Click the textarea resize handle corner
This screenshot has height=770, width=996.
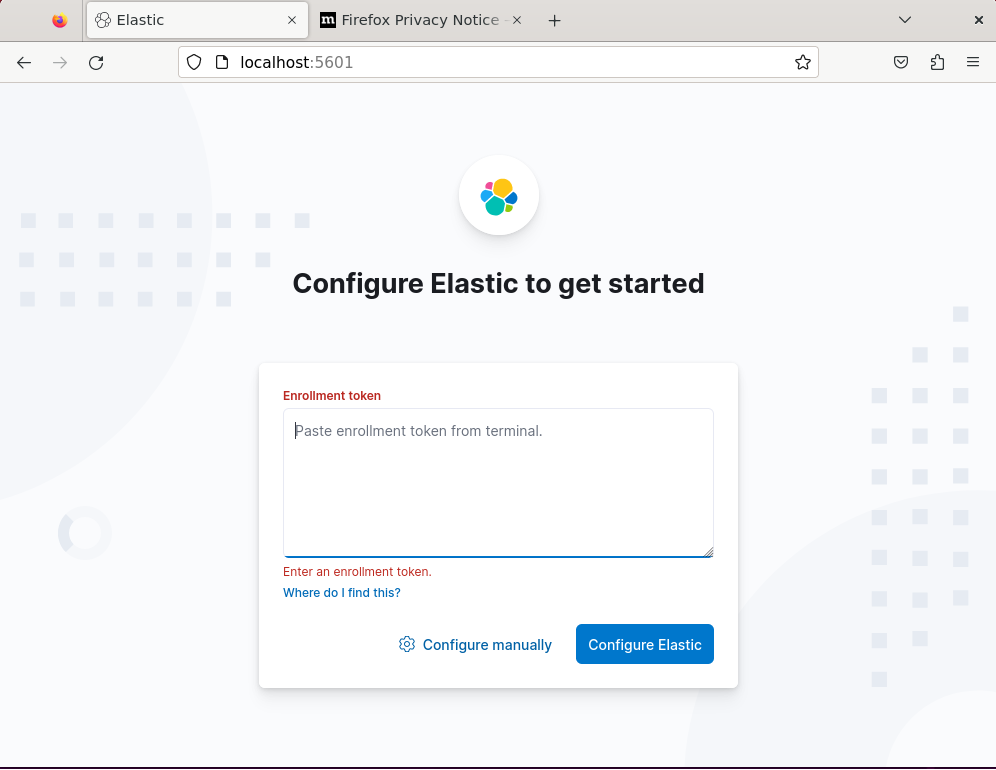pyautogui.click(x=708, y=552)
